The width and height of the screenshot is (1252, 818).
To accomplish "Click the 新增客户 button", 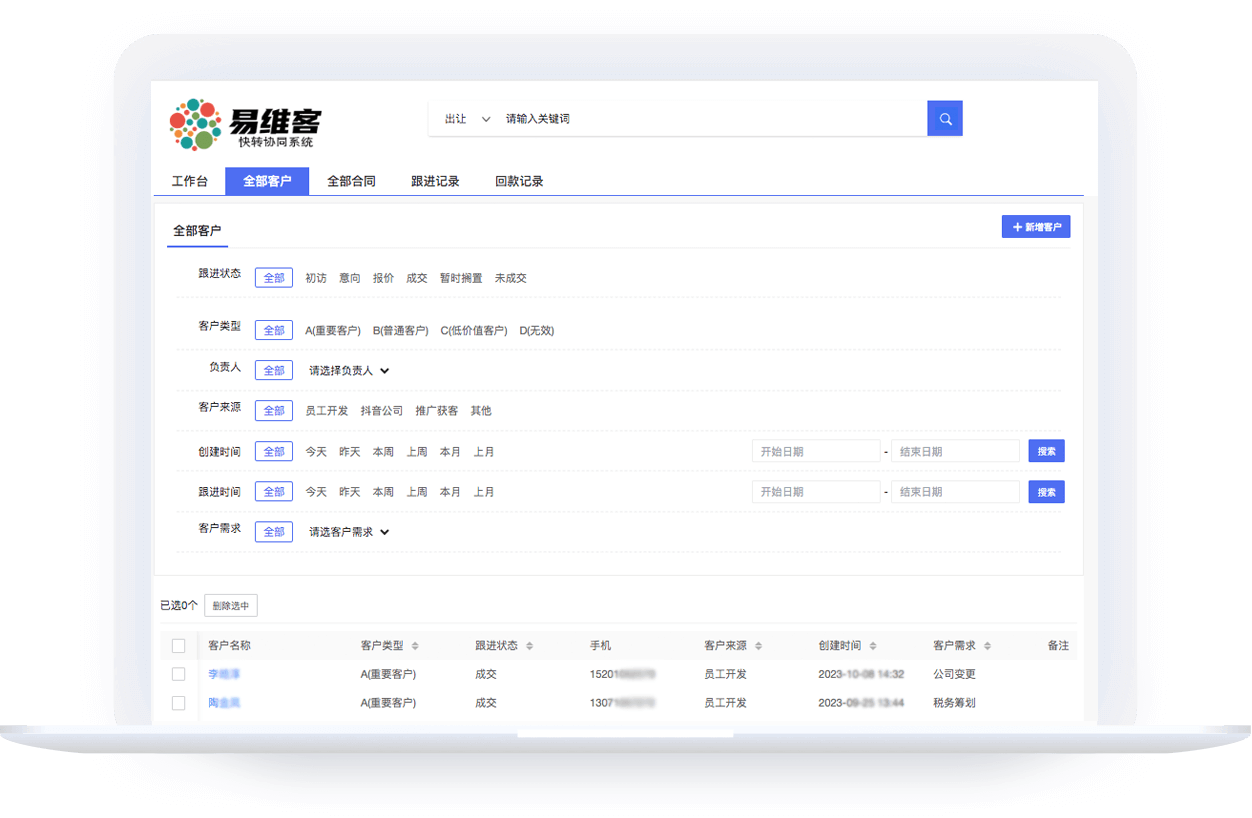I will click(1035, 227).
